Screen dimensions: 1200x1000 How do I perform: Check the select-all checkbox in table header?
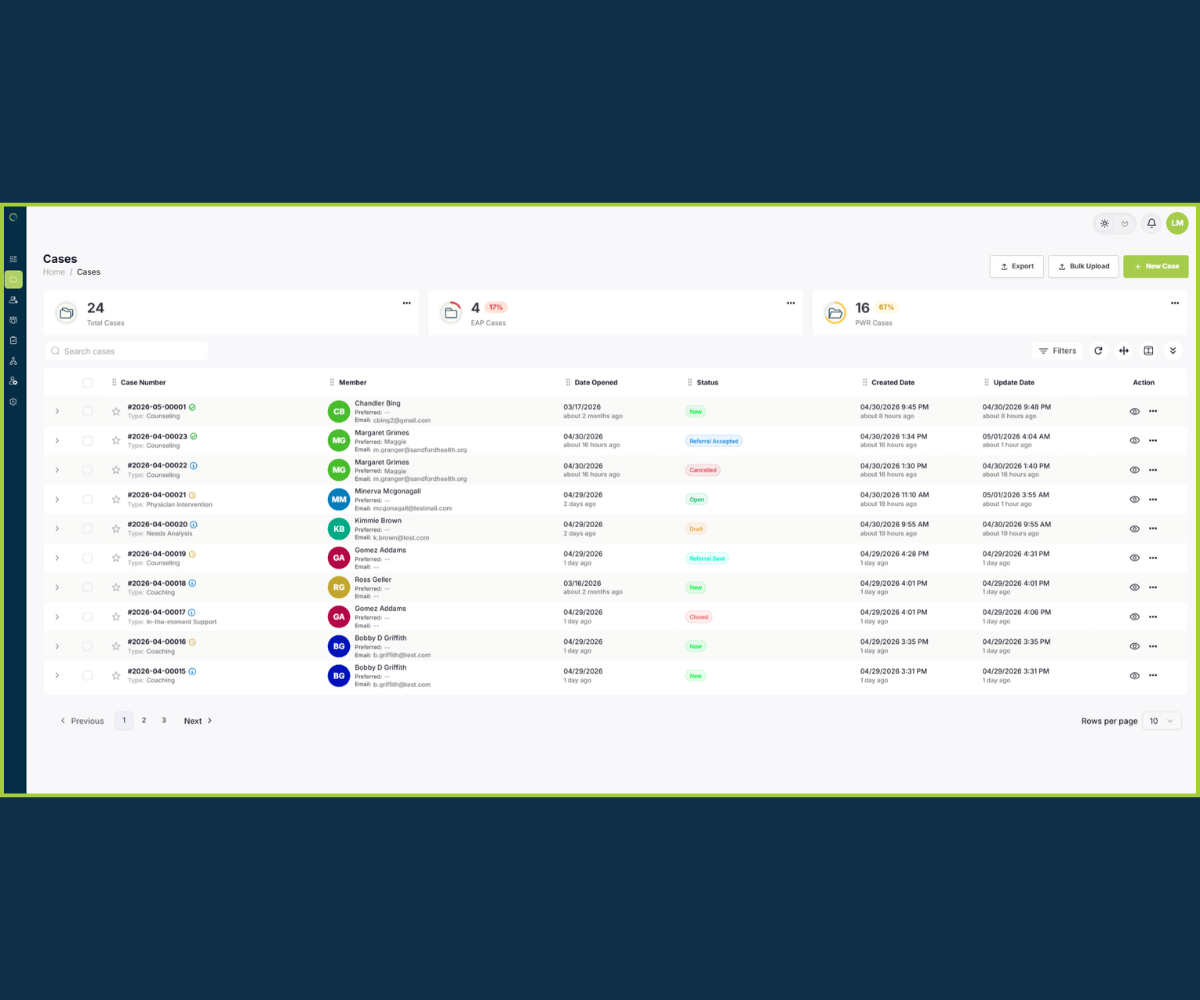(87, 383)
